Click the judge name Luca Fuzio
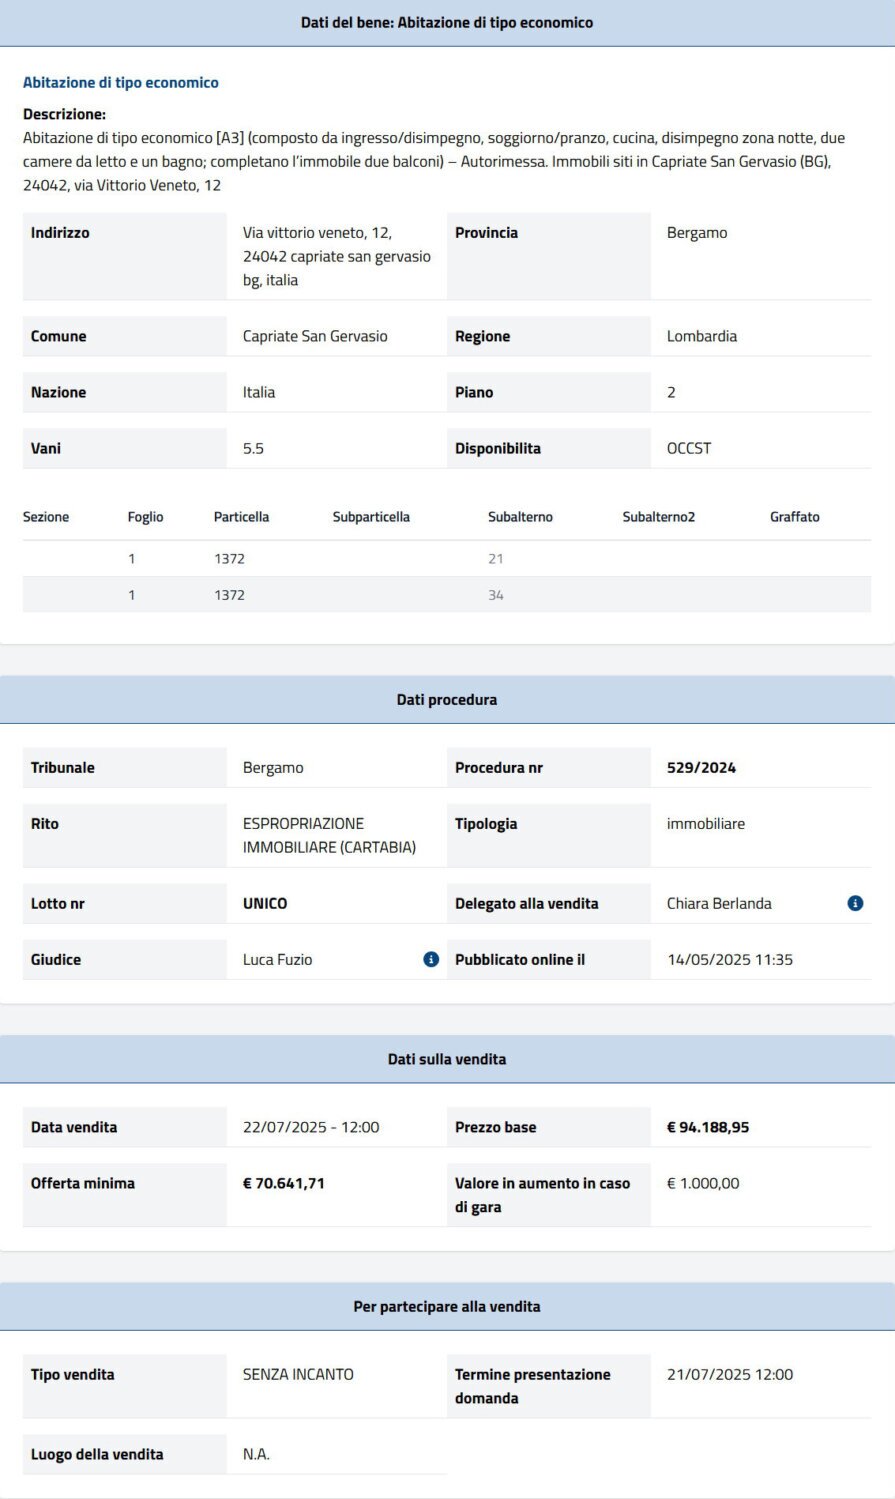Screen dimensions: 895x1499 click(x=277, y=959)
